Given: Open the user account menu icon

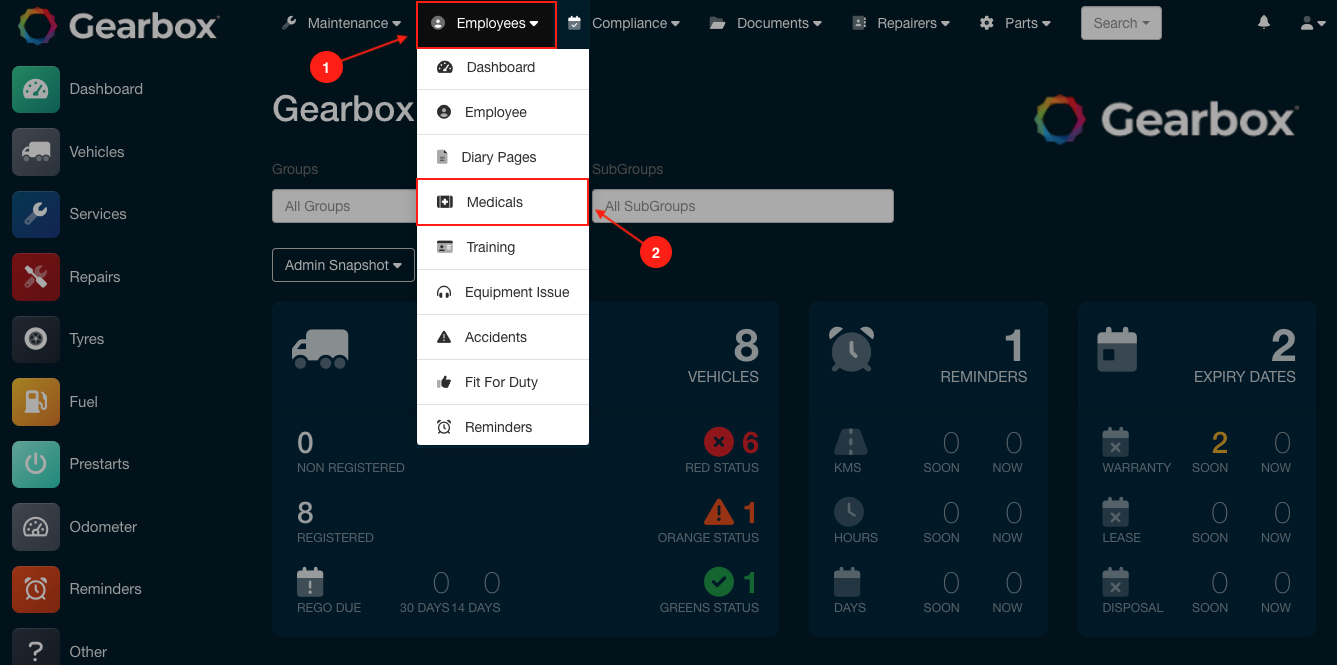Looking at the screenshot, I should pyautogui.click(x=1313, y=23).
